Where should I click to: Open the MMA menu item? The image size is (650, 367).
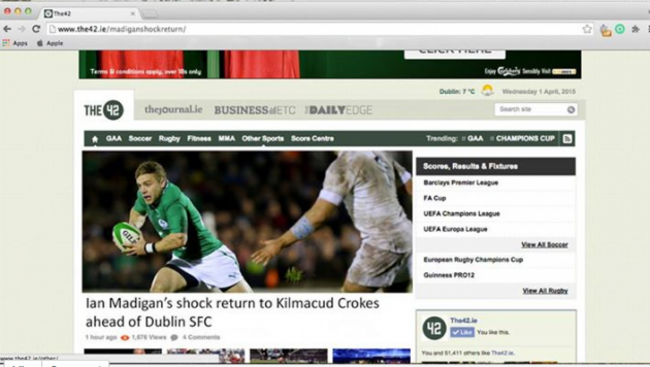[x=227, y=139]
